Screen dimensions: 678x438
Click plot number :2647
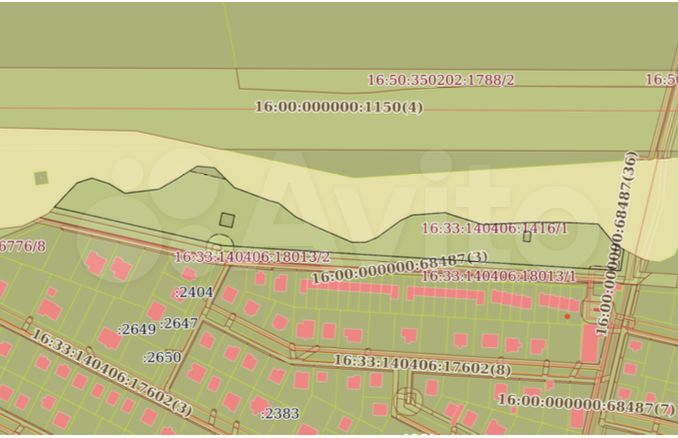(x=179, y=323)
